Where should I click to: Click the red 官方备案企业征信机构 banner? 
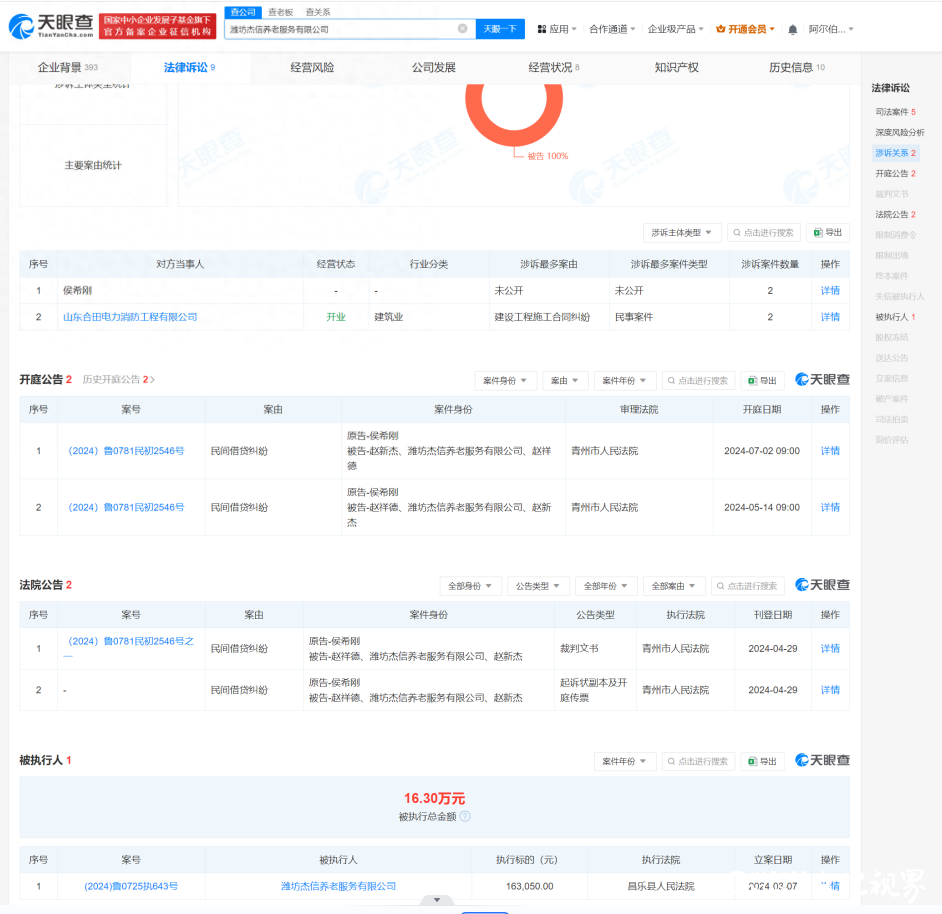tap(157, 26)
